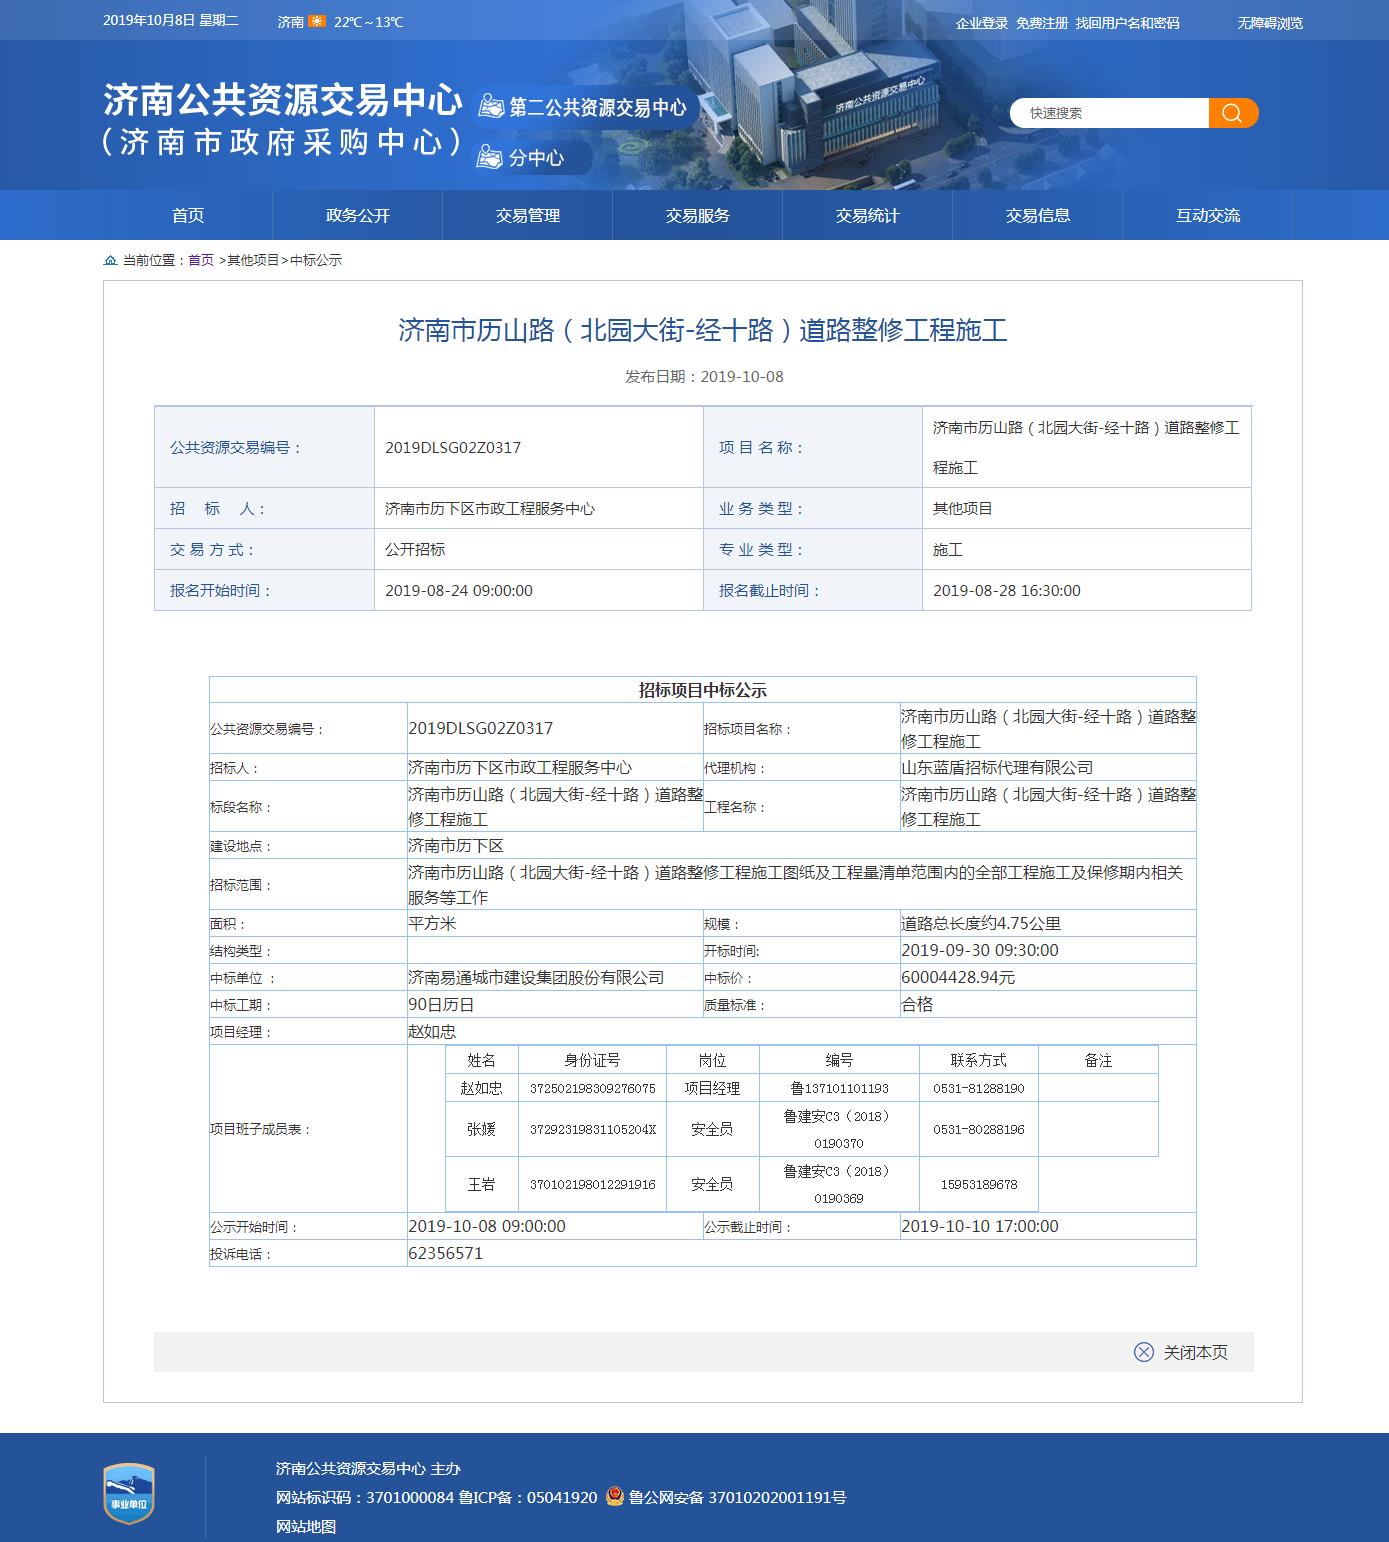Click the page title 济南市历山路 道路整修工程施工
Viewport: 1389px width, 1542px height.
coord(703,330)
